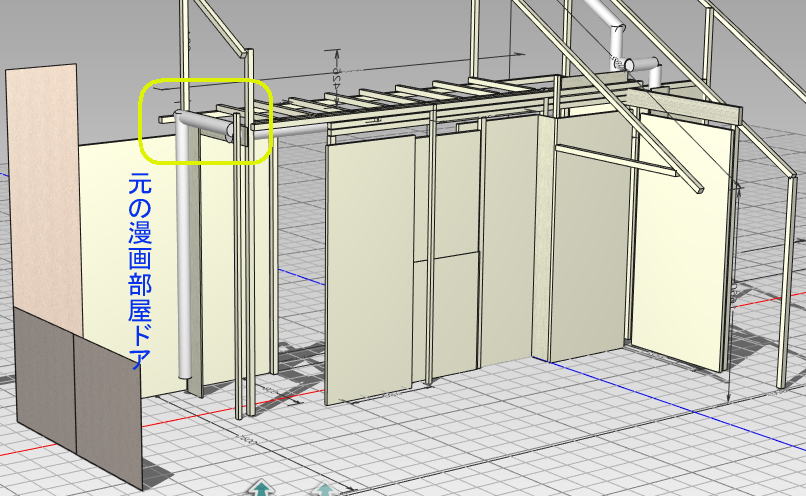This screenshot has width=806, height=496.
Task: Click the diagonal brace beam near right wall
Action: [630, 166]
